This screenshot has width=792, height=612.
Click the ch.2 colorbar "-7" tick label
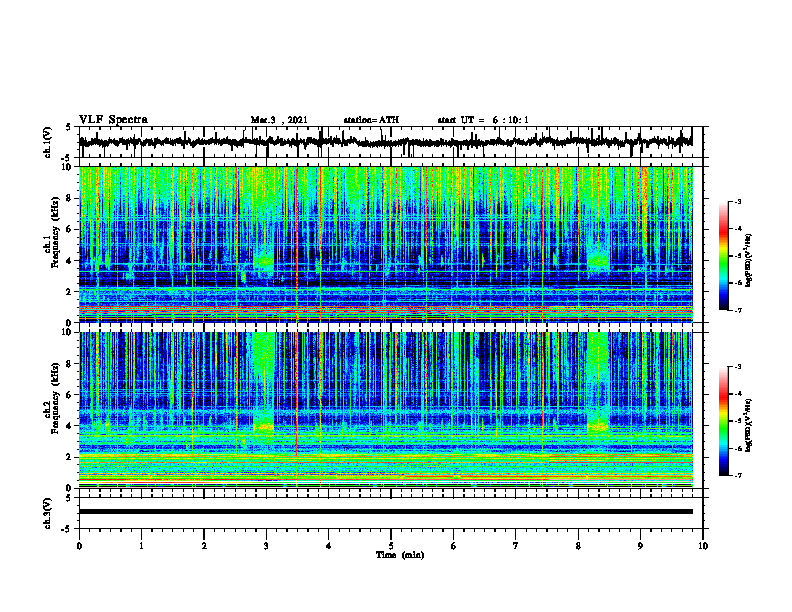(x=737, y=475)
